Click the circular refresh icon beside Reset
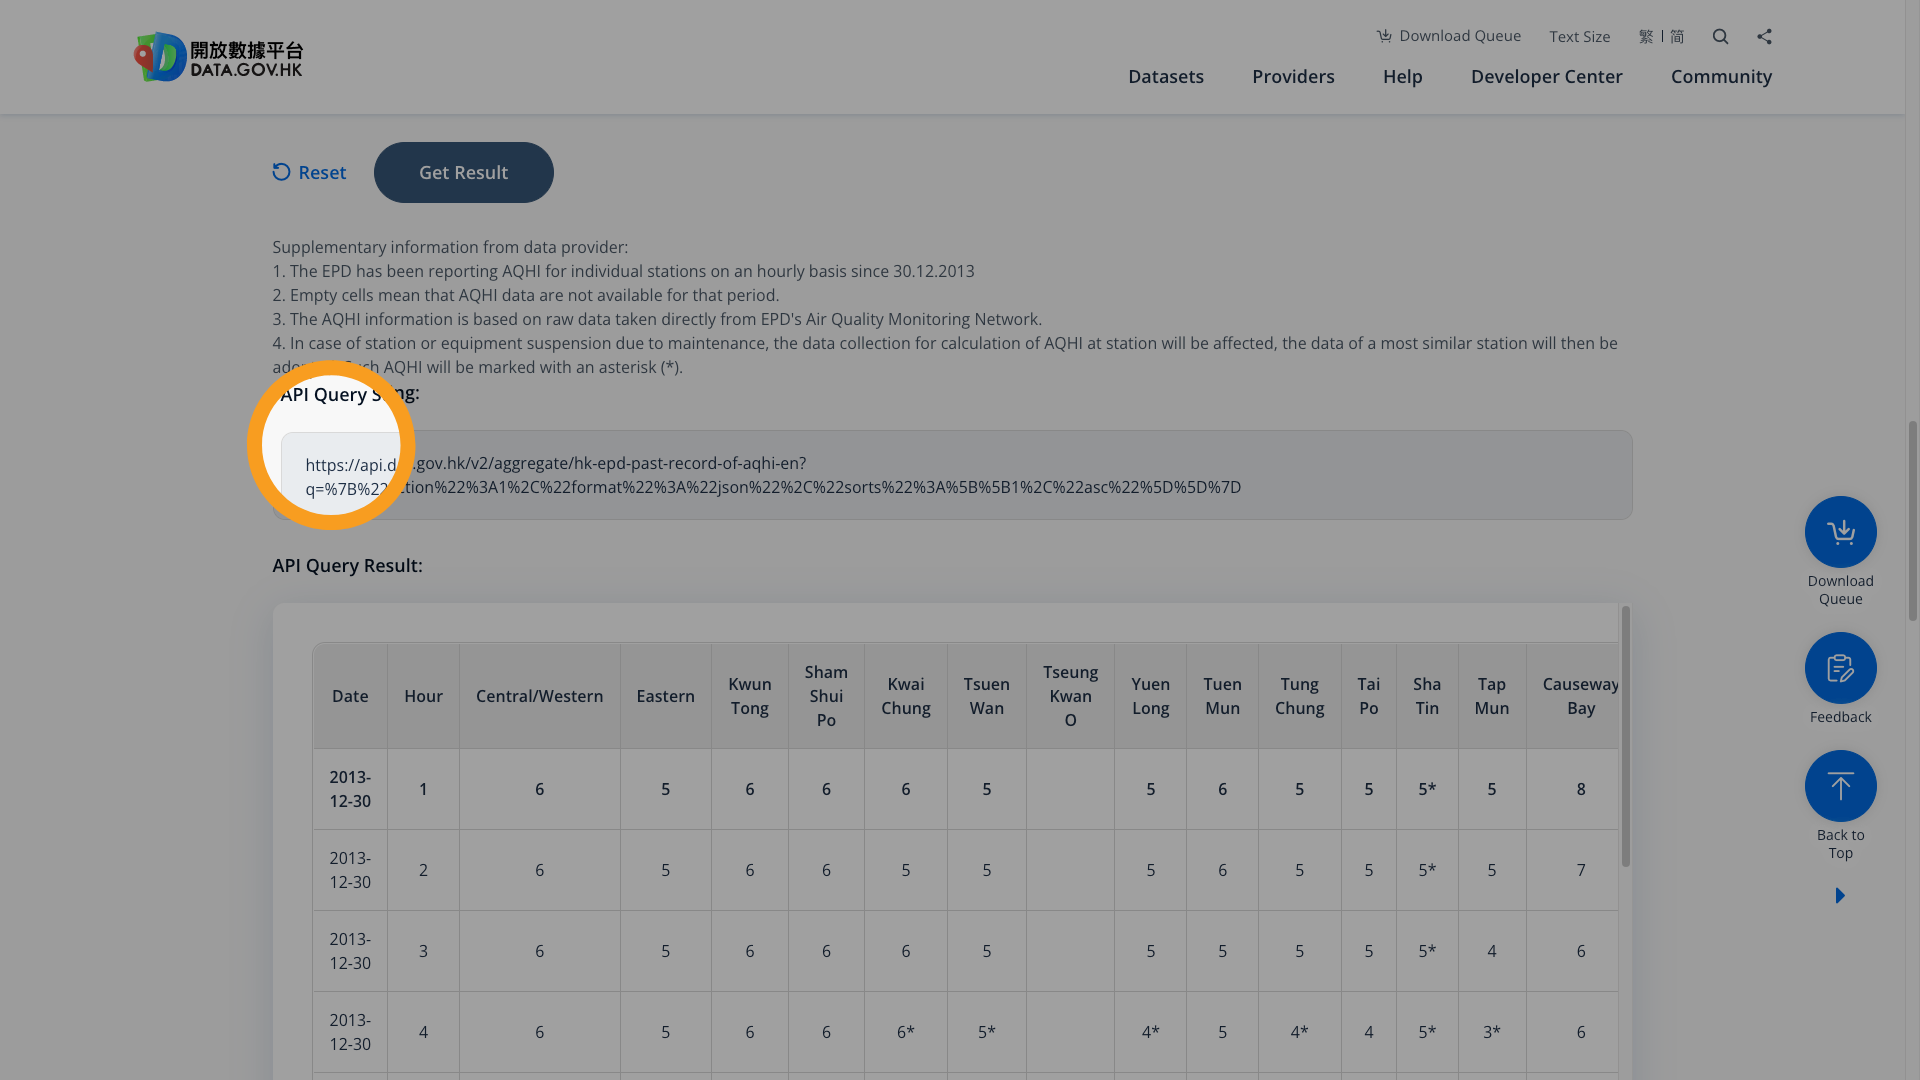Viewport: 1920px width, 1080px height. [x=280, y=172]
